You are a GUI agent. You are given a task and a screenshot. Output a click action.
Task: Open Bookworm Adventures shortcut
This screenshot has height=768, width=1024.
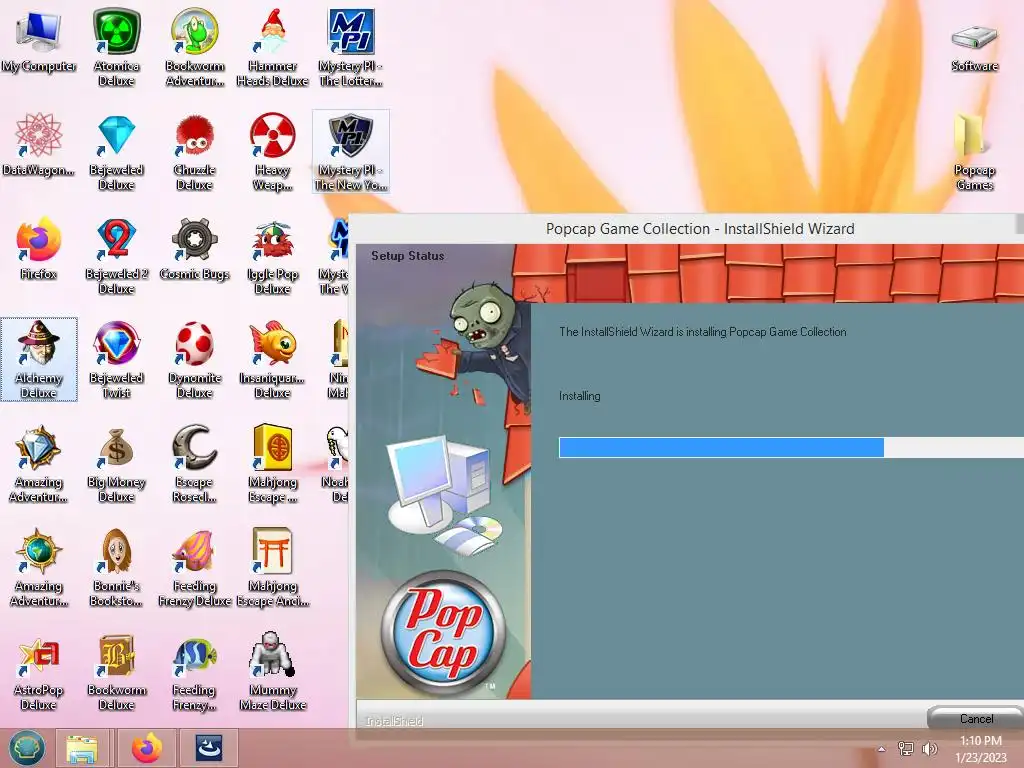pos(195,47)
